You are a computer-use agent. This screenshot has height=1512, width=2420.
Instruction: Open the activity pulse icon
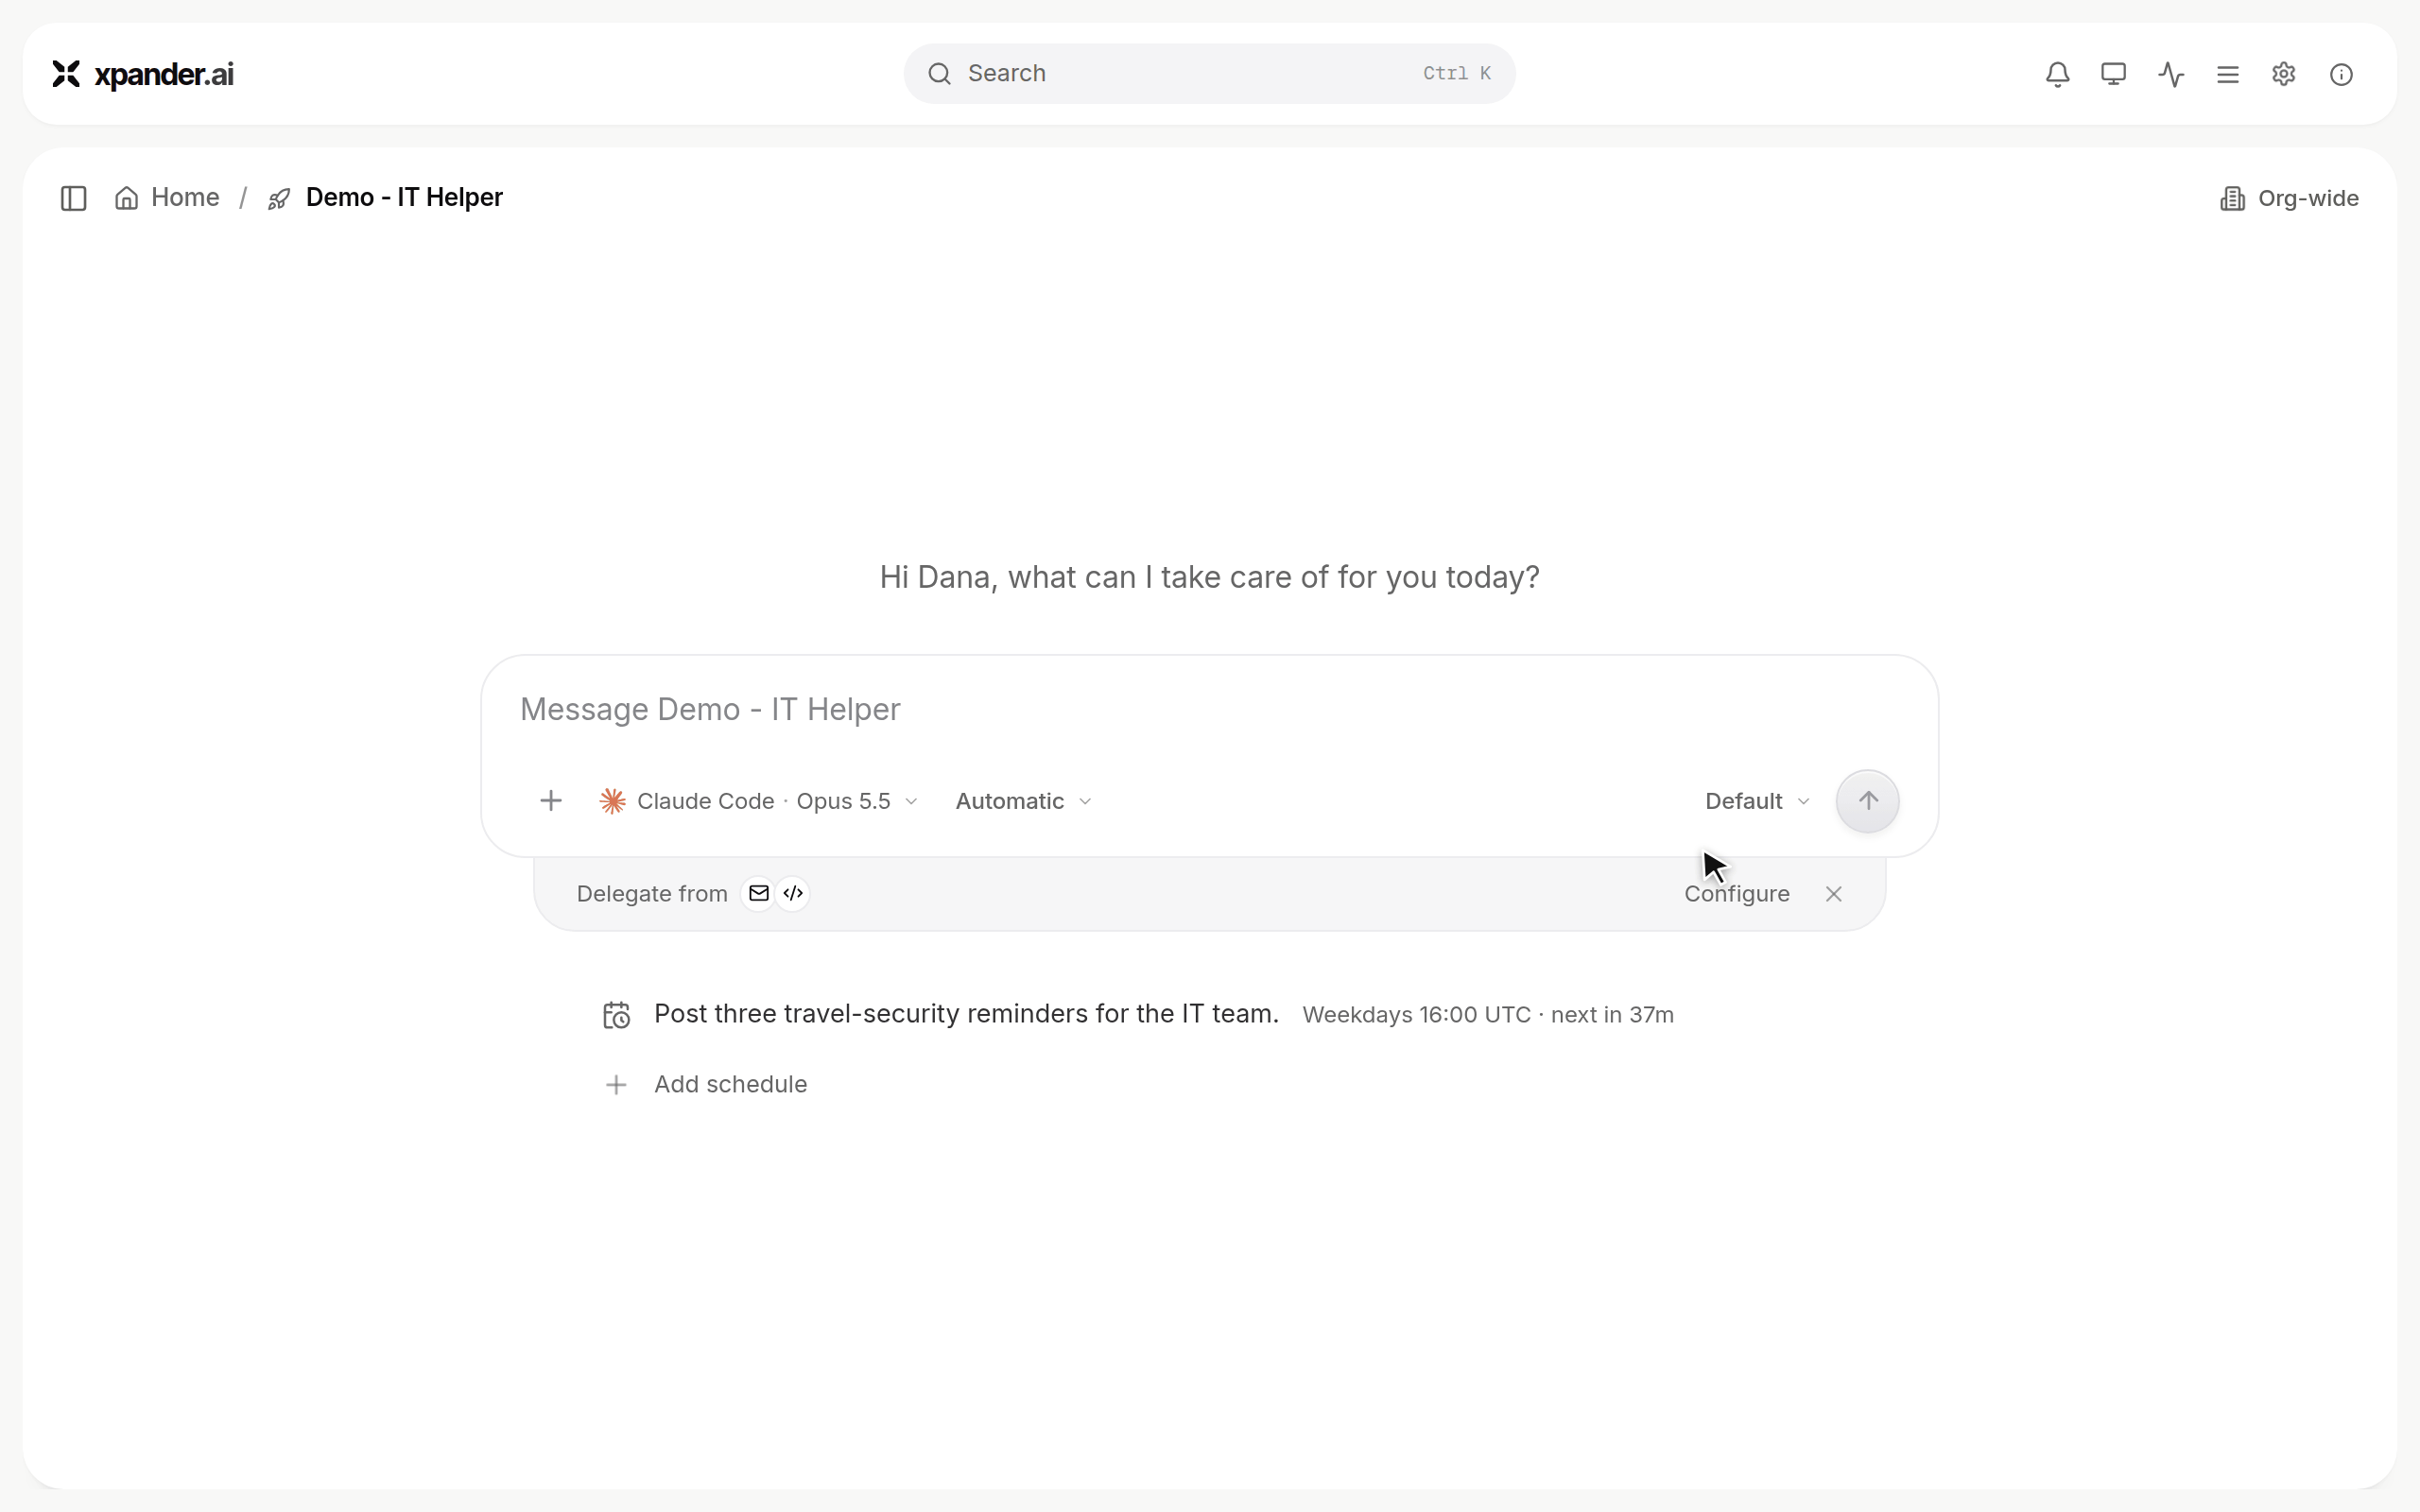point(2171,74)
